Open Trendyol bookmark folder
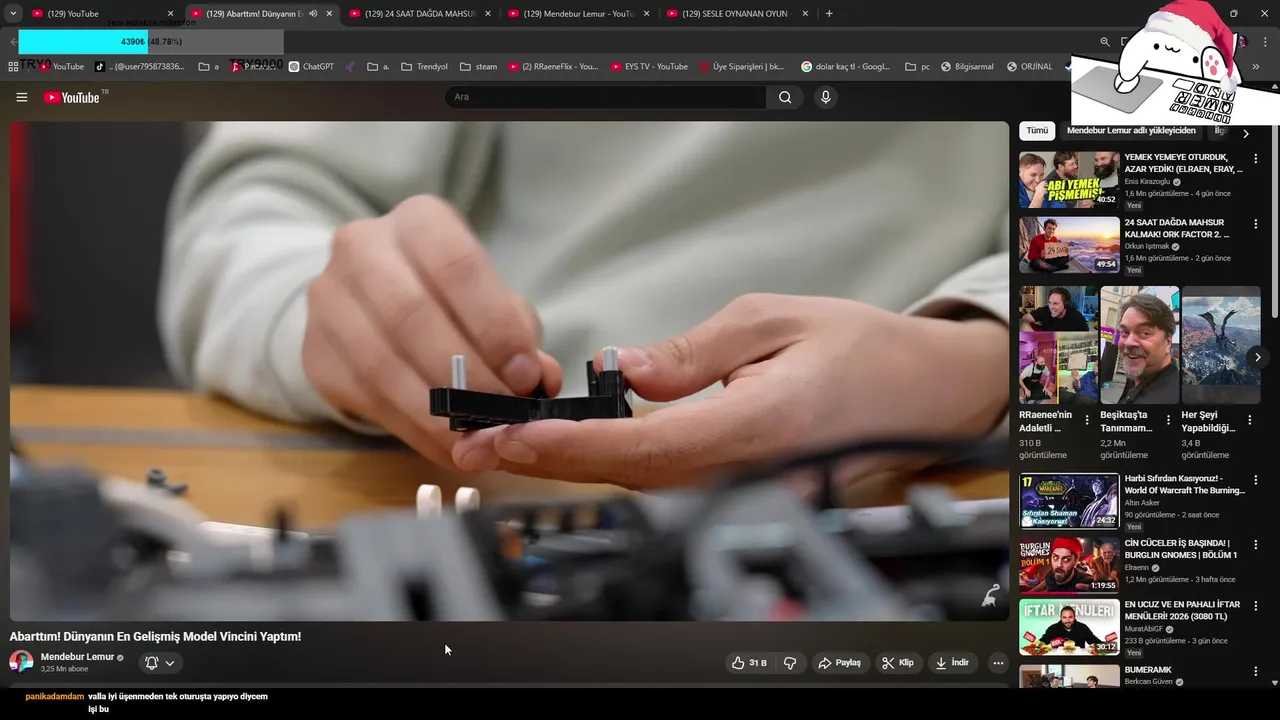 tap(424, 67)
